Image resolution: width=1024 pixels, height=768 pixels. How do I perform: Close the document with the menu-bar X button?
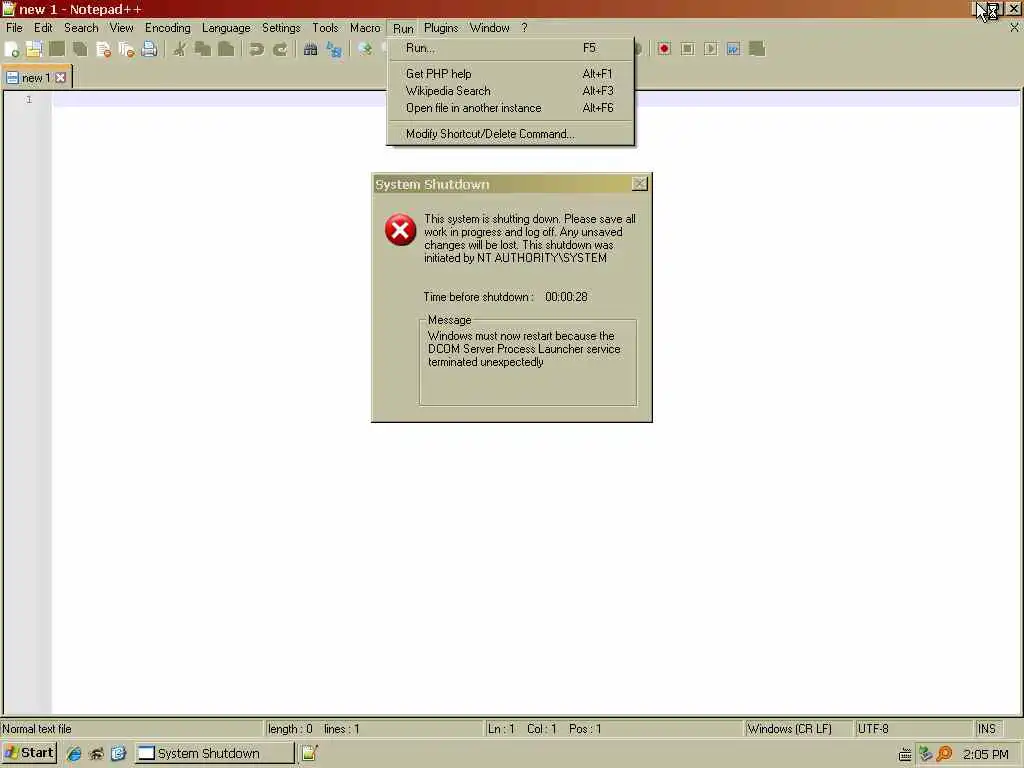(1014, 27)
